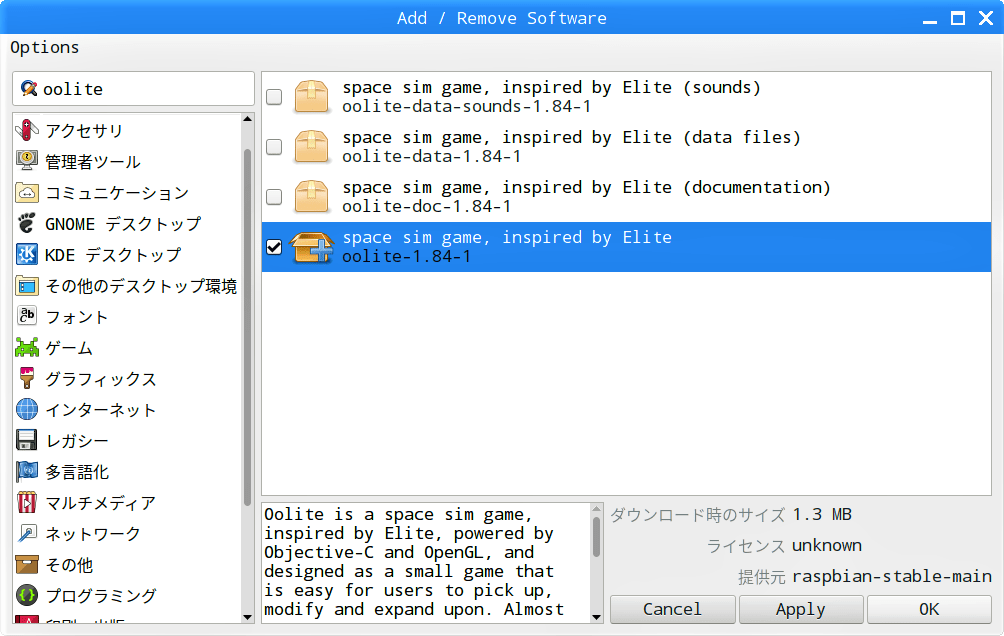Click the category list scrollbar thumb
This screenshot has height=636, width=1004.
tap(248, 327)
